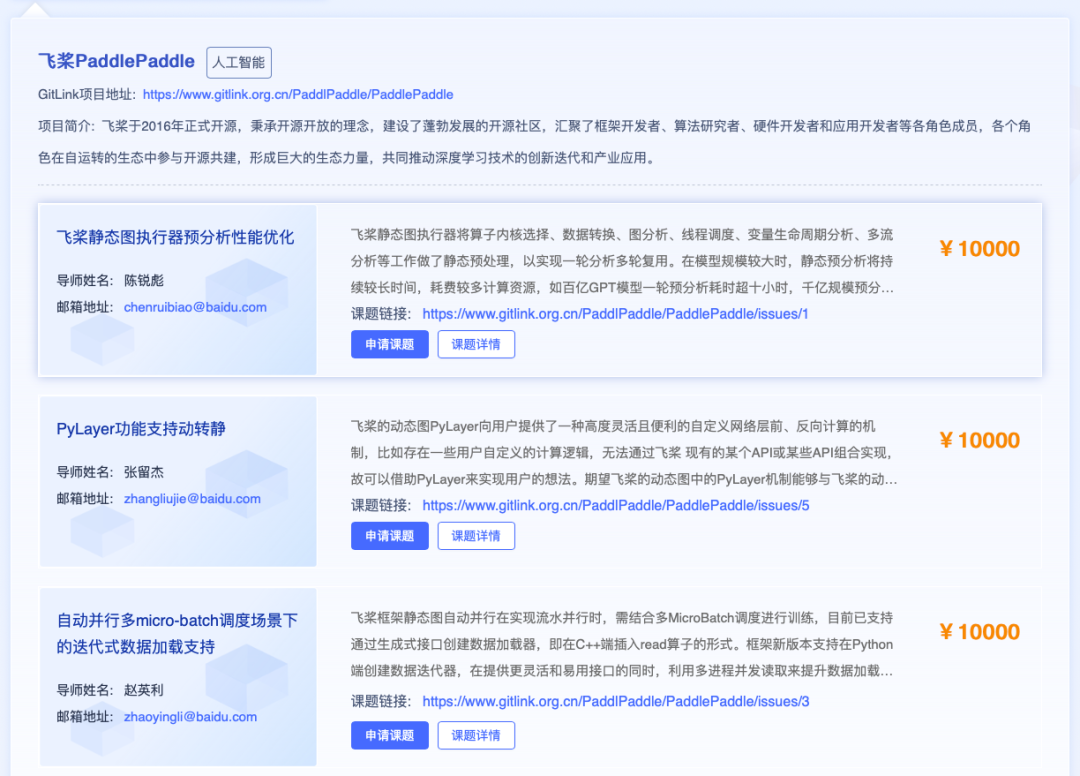Apply for the 飞桨静态图执行器预分析性能优化 task
This screenshot has height=776, width=1080.
[389, 344]
